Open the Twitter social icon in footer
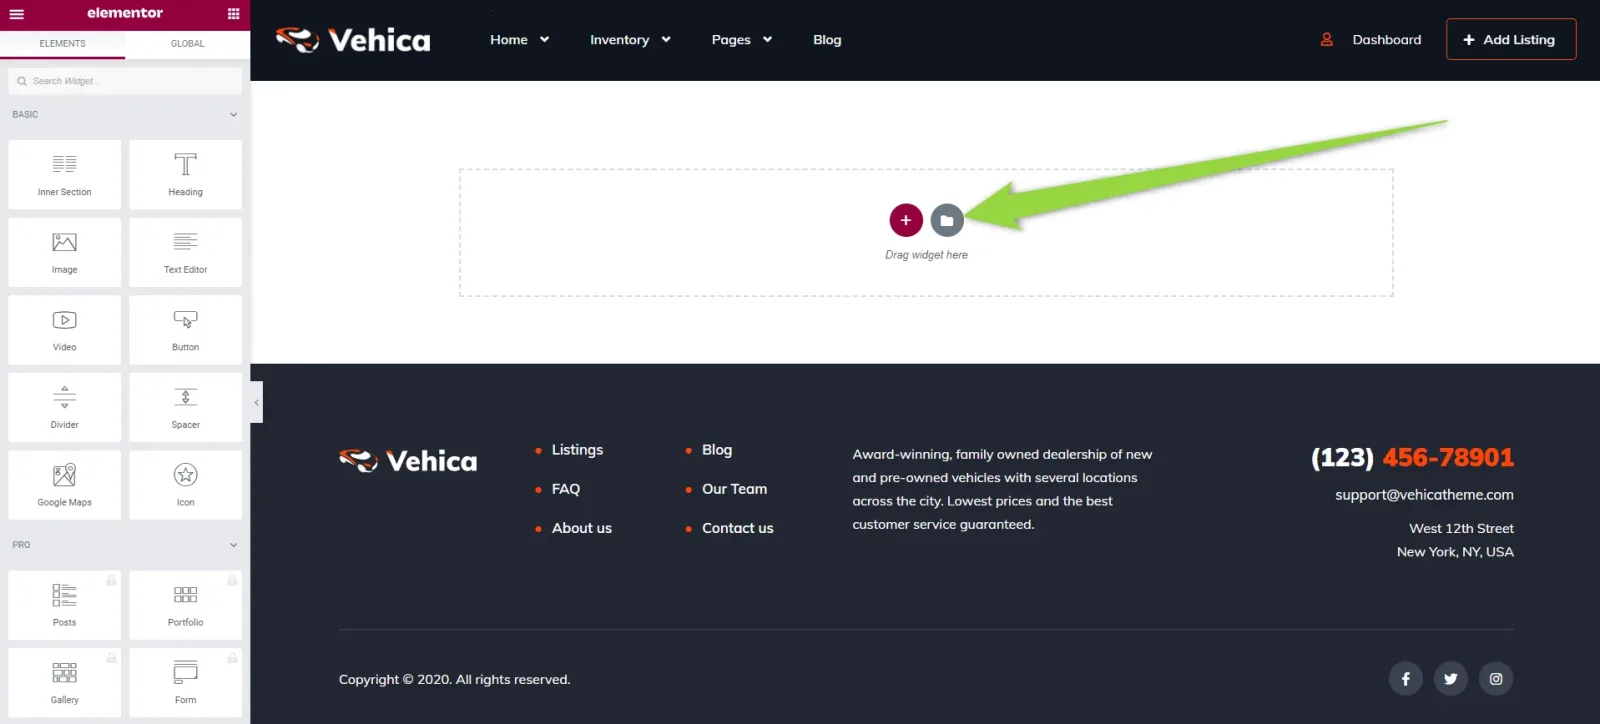This screenshot has height=724, width=1600. coord(1451,679)
